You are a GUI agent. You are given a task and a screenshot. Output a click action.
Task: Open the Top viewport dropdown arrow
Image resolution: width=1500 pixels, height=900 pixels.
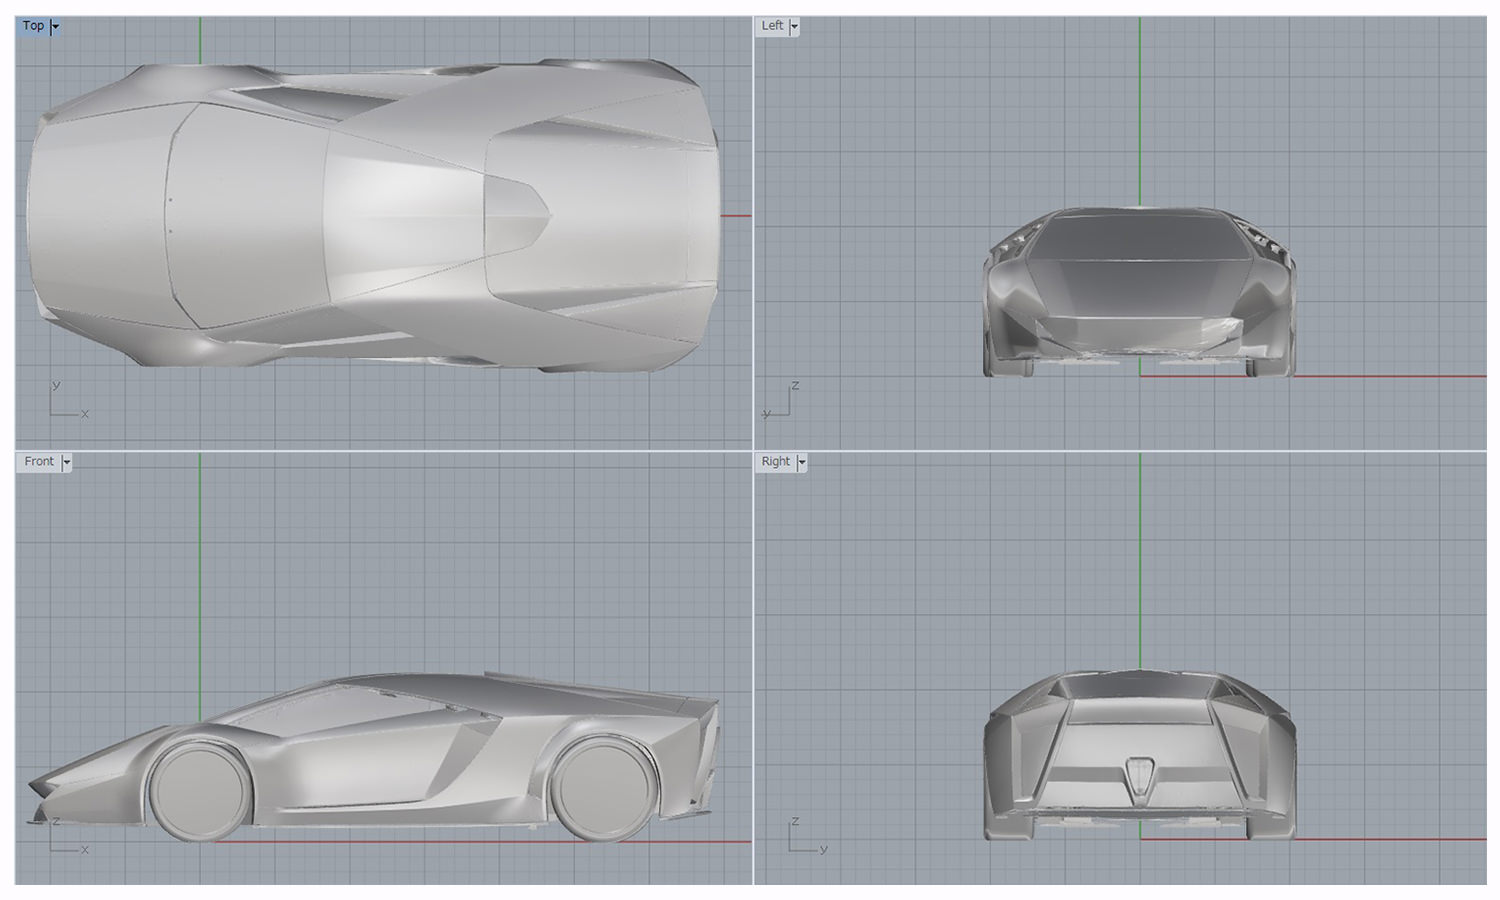[x=55, y=27]
